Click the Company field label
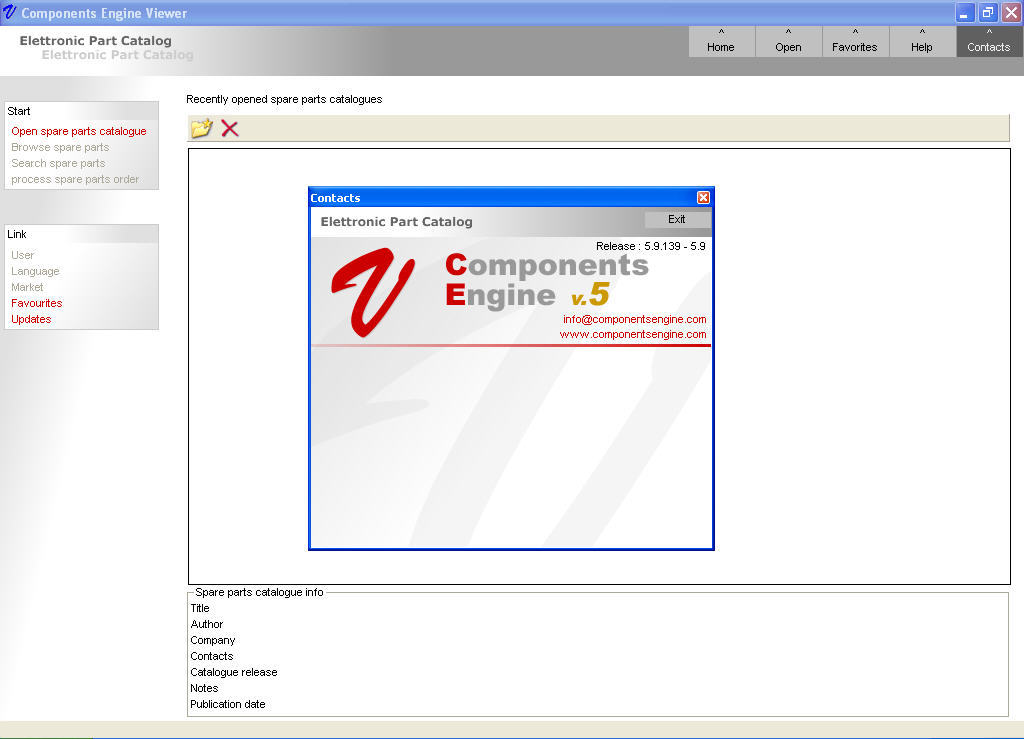The height and width of the screenshot is (739, 1024). pos(213,640)
